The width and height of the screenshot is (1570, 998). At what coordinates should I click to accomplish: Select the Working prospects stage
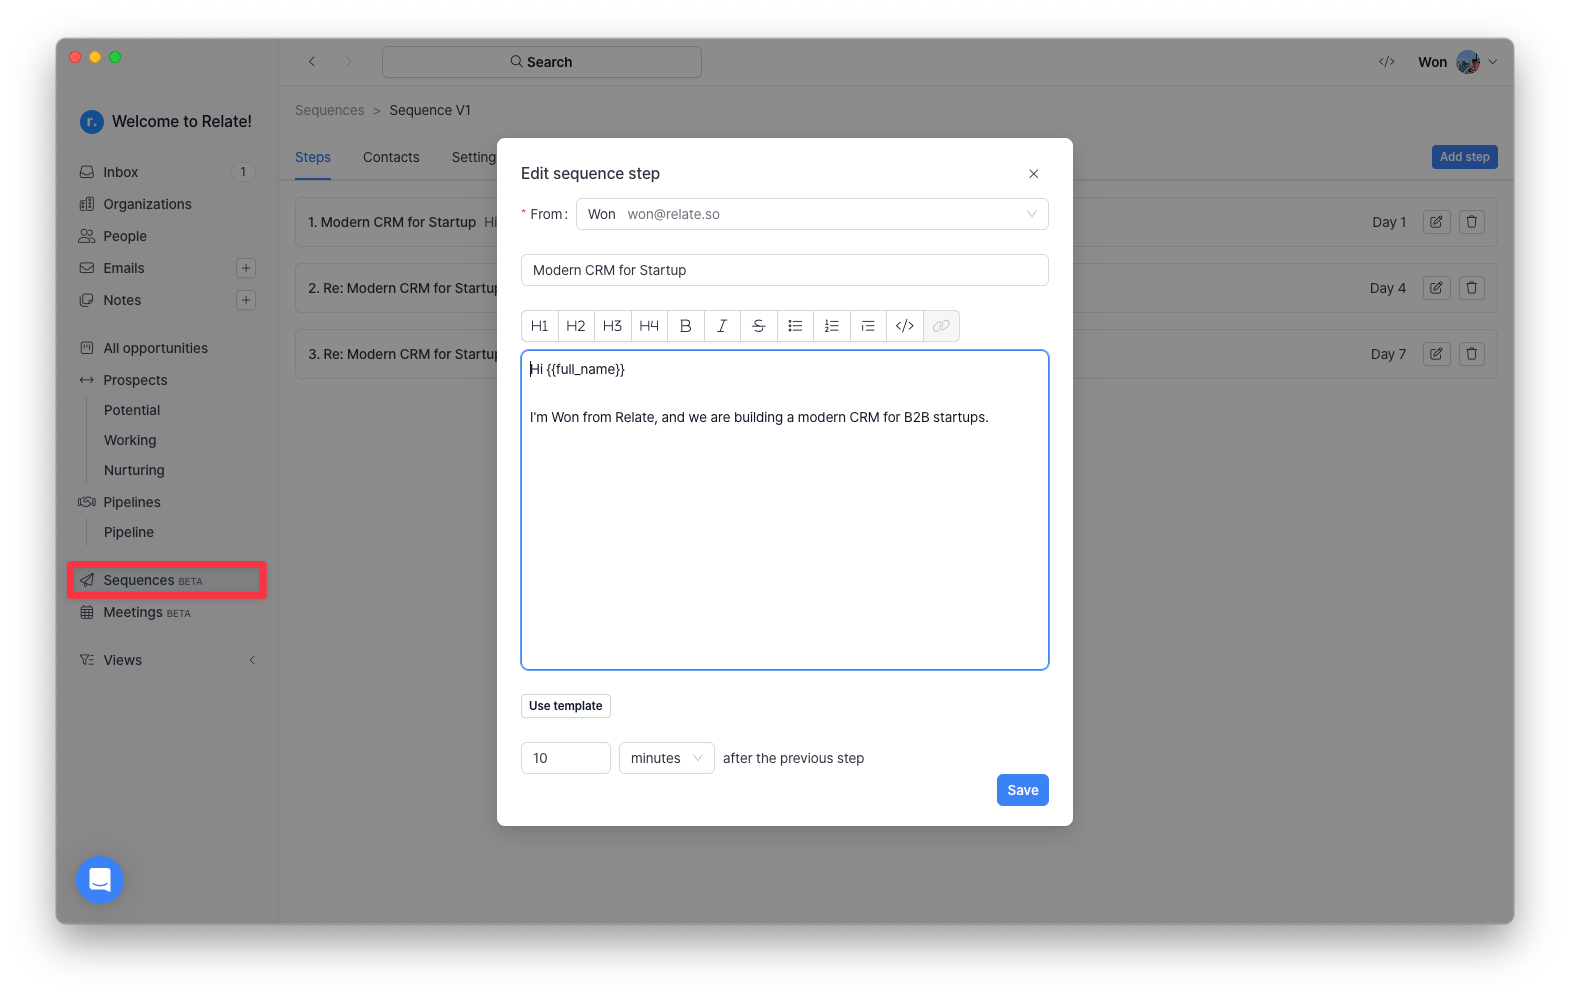coord(130,440)
